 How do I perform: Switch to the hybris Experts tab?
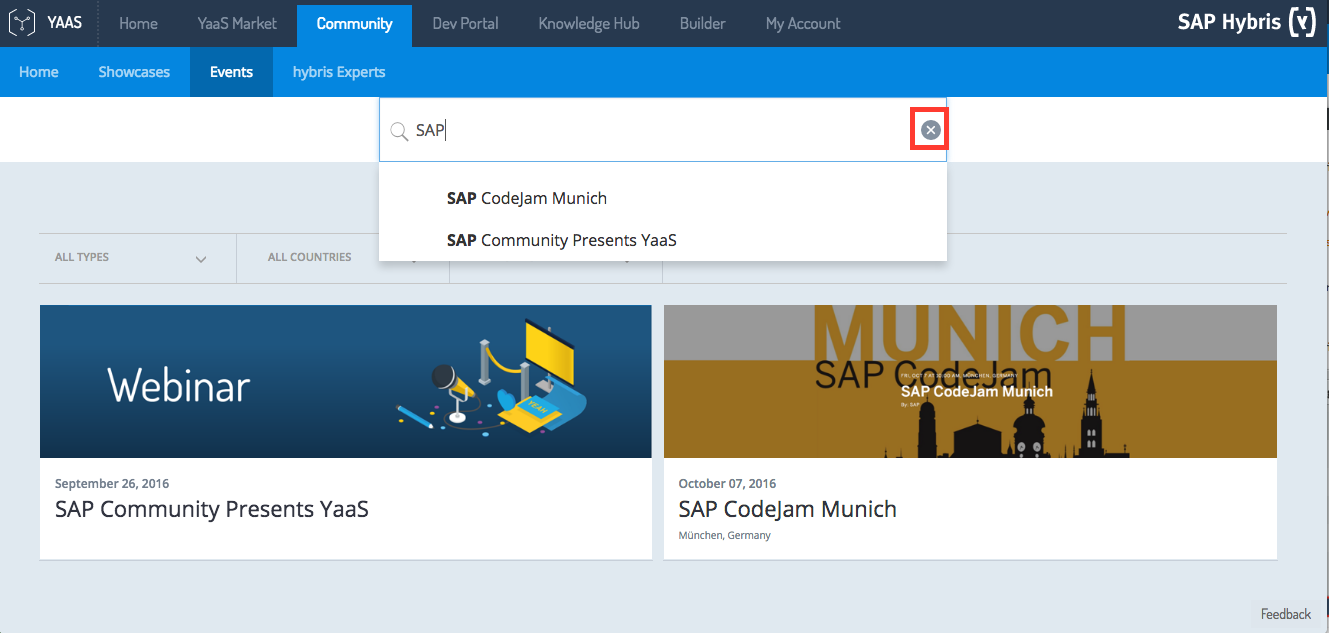point(339,72)
